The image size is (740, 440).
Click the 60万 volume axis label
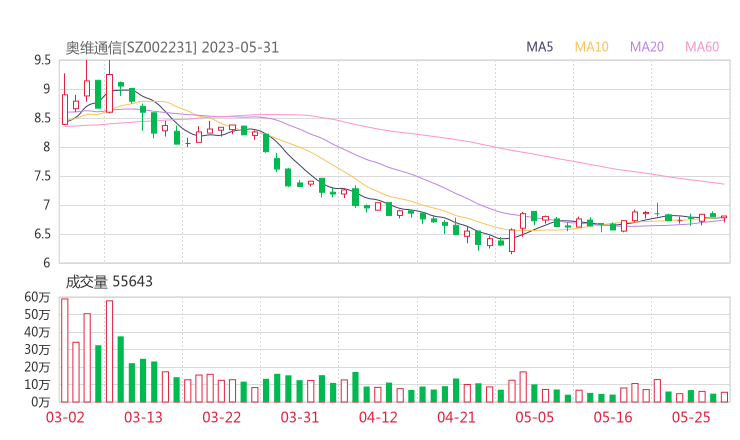tap(37, 297)
